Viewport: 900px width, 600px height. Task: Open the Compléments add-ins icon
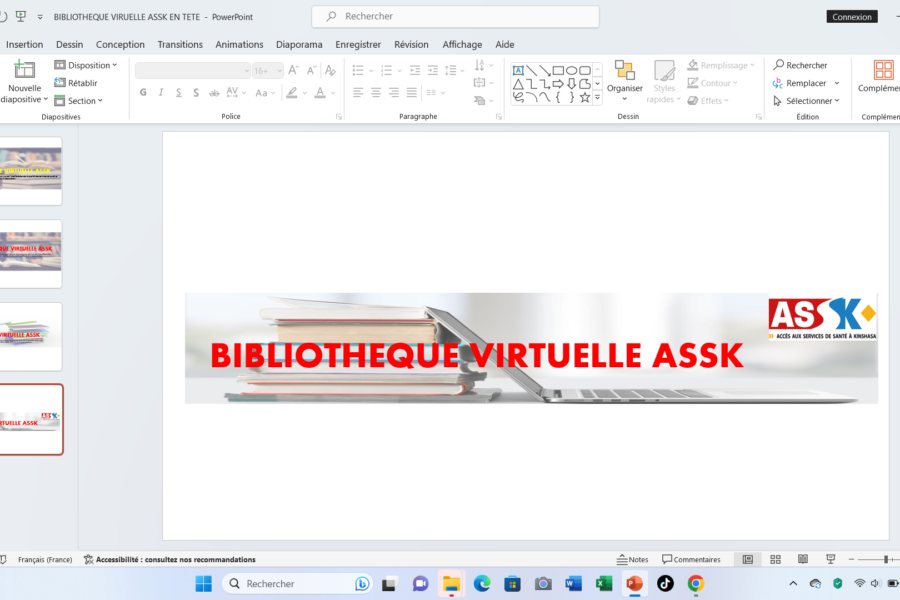coord(883,70)
